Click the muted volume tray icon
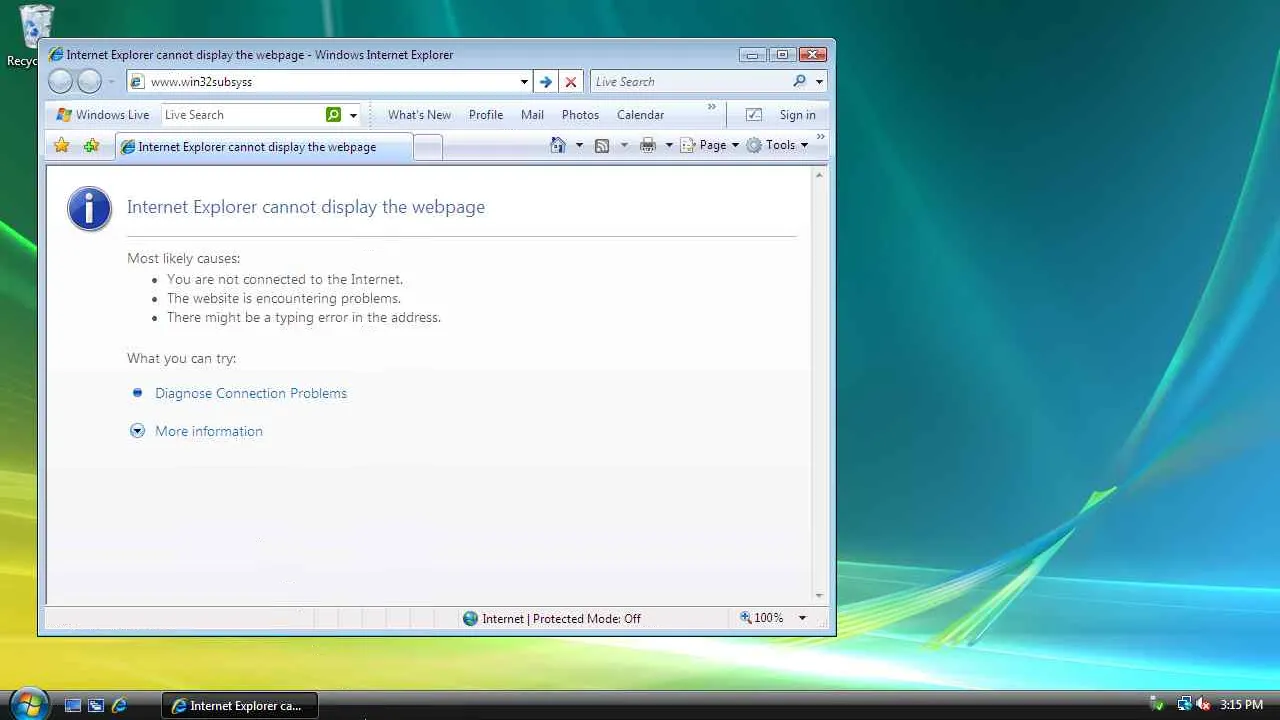Screen dimensions: 1280x720 (1203, 705)
